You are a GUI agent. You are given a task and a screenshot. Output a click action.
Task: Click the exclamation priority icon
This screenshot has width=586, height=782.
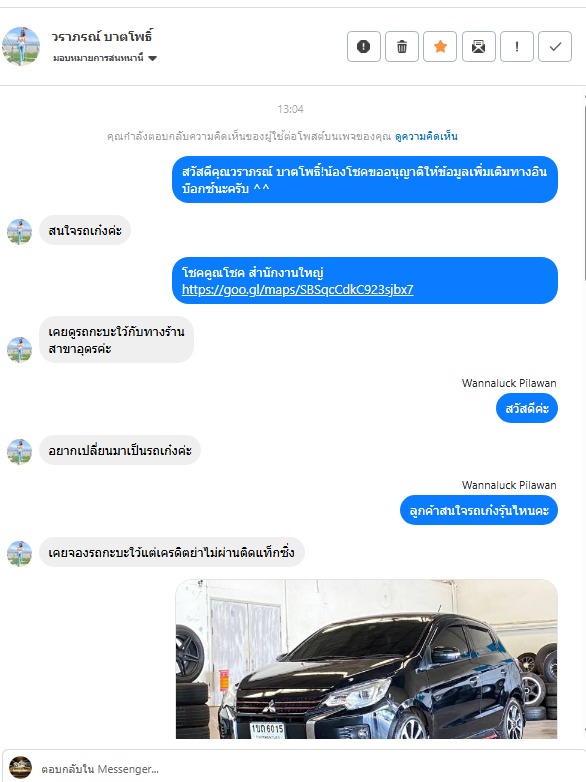517,46
